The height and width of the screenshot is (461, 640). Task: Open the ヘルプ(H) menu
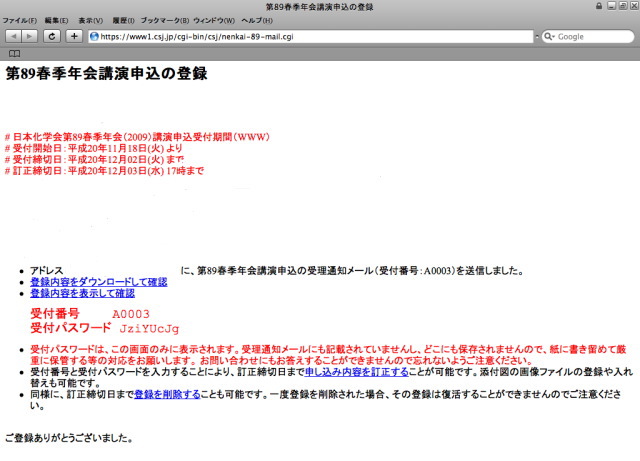(255, 20)
